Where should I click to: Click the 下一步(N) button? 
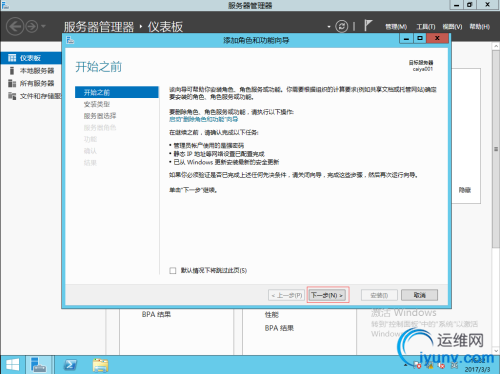(327, 295)
